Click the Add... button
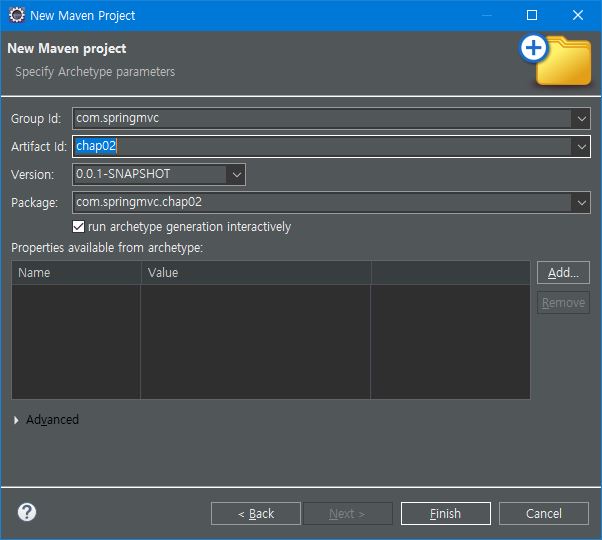The width and height of the screenshot is (602, 540). [563, 272]
